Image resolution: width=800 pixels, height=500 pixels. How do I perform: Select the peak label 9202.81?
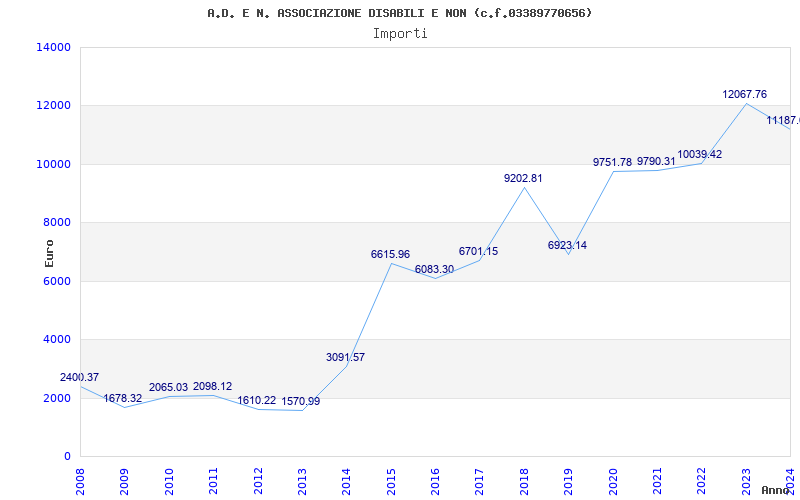(523, 179)
